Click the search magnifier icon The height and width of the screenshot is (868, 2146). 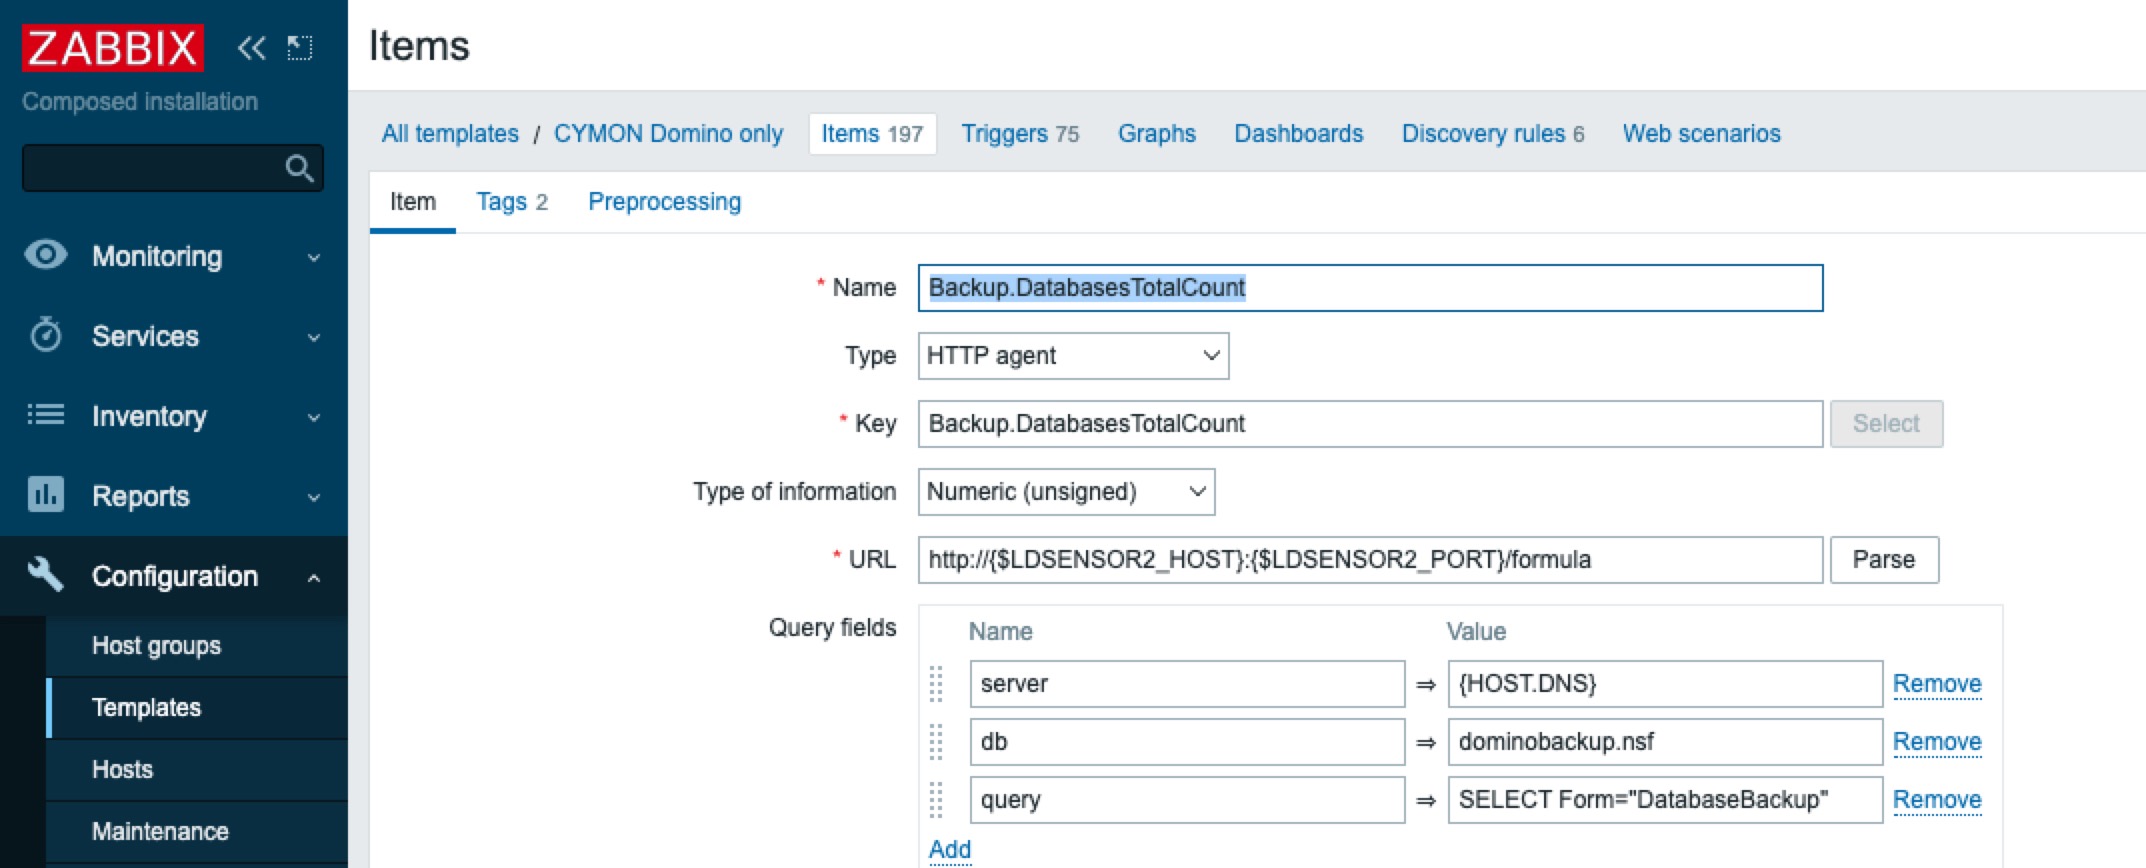pos(299,168)
